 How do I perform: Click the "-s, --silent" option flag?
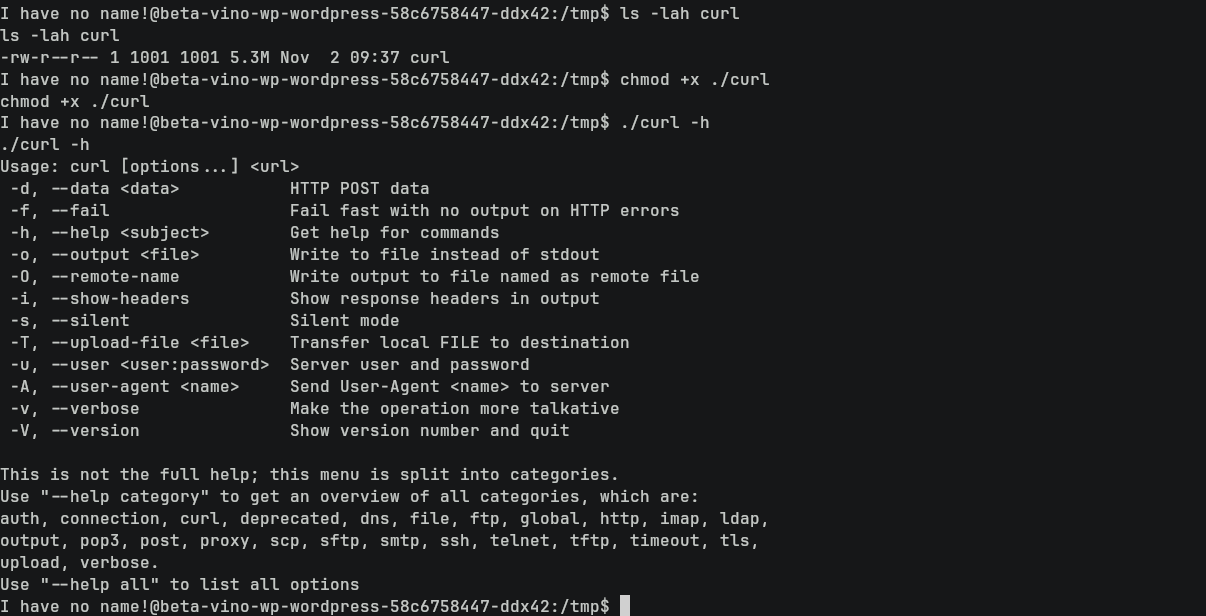coord(70,320)
